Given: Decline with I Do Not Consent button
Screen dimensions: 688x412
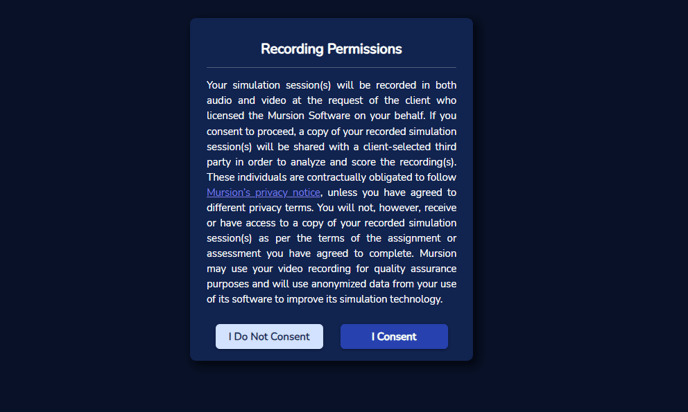Looking at the screenshot, I should click(269, 337).
